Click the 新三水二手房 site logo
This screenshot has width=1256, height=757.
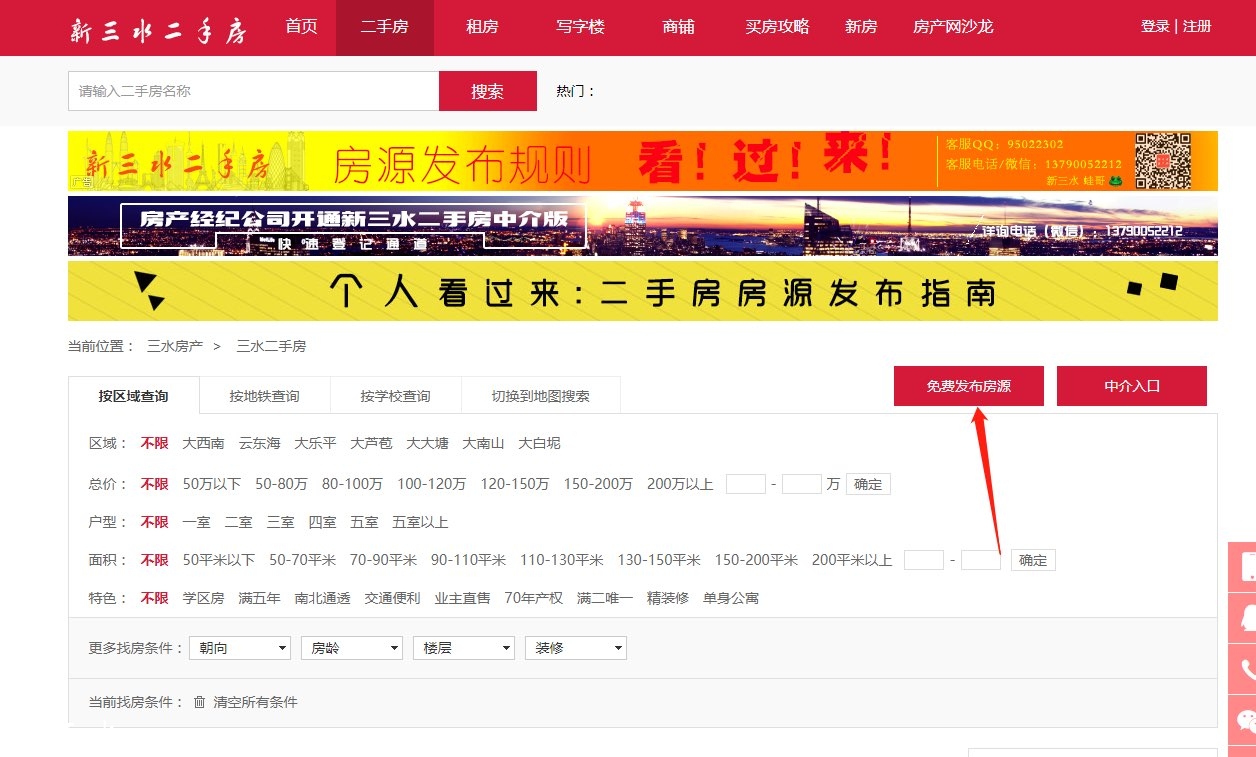(x=158, y=29)
